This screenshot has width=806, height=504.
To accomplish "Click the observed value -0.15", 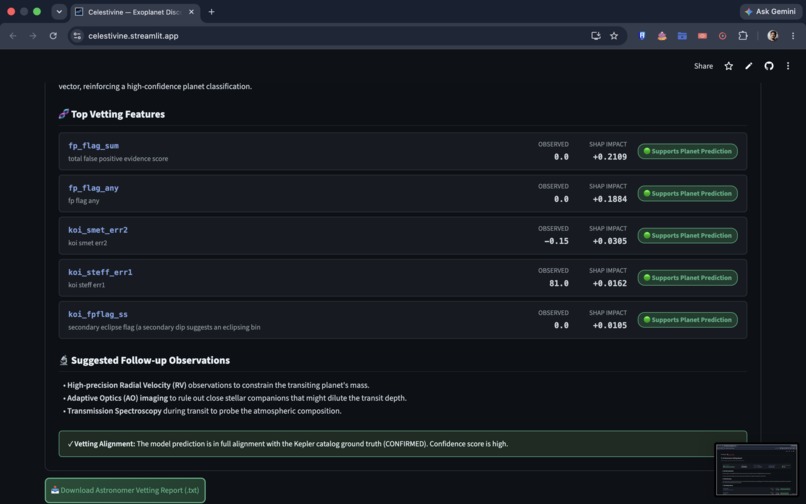I will pyautogui.click(x=556, y=241).
